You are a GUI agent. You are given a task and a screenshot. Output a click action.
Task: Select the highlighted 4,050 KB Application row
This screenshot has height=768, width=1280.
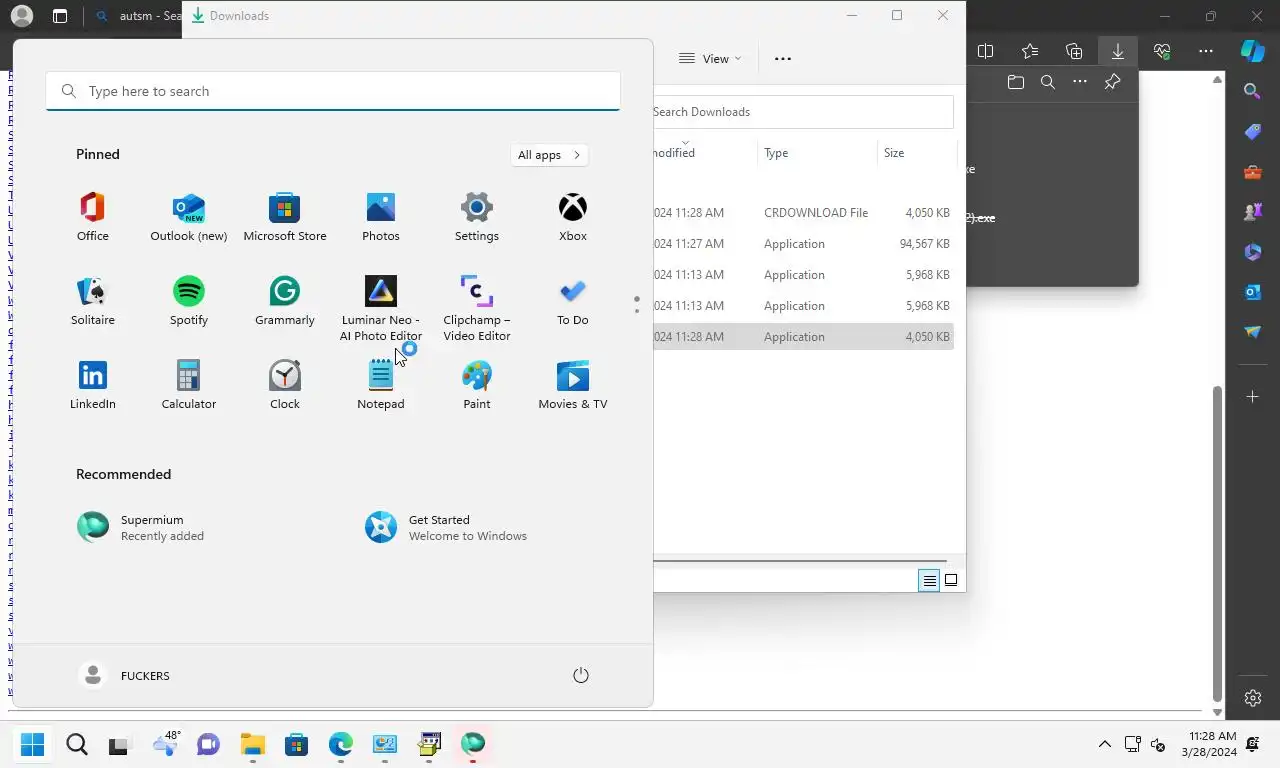coord(804,337)
